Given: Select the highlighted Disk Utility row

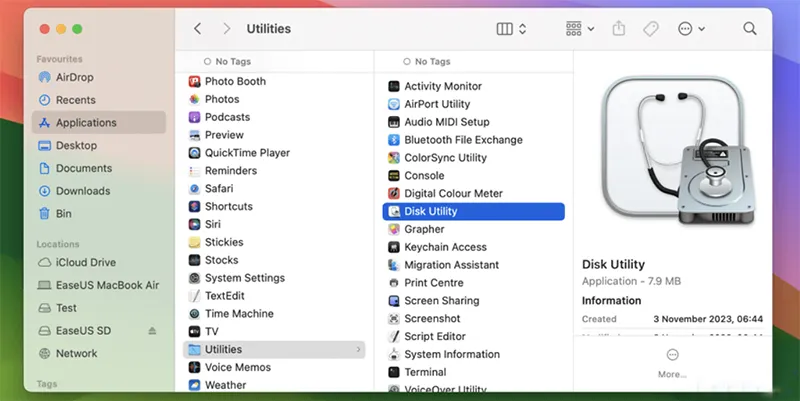Looking at the screenshot, I should click(473, 211).
